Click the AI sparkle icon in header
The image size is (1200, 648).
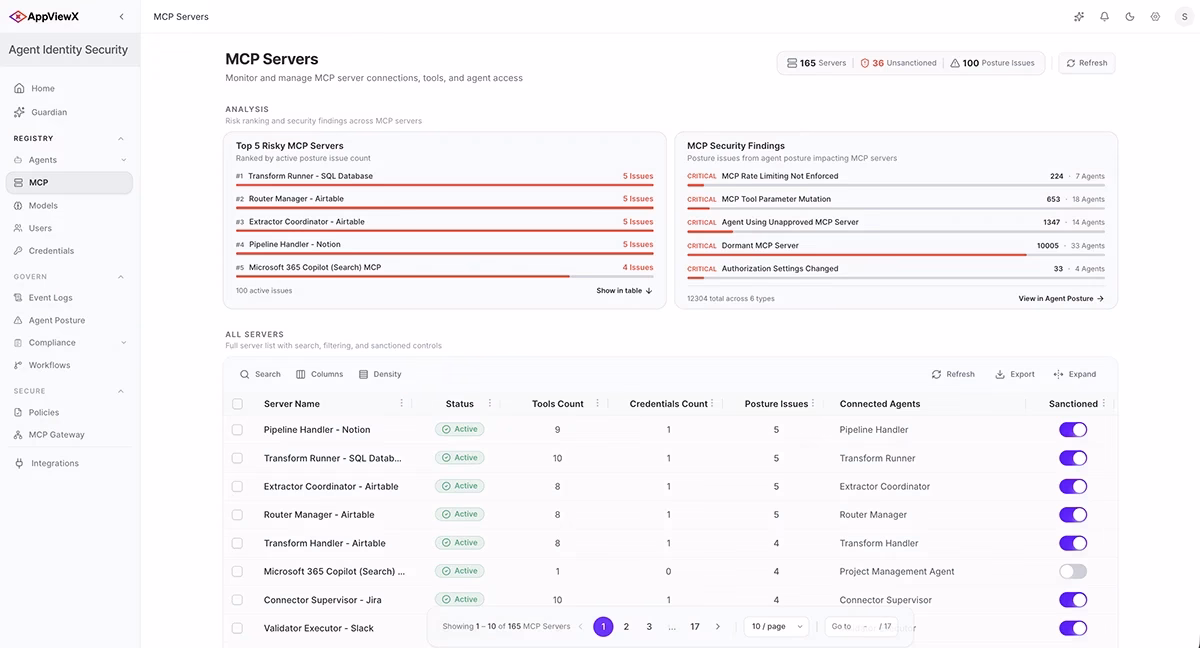click(1079, 17)
